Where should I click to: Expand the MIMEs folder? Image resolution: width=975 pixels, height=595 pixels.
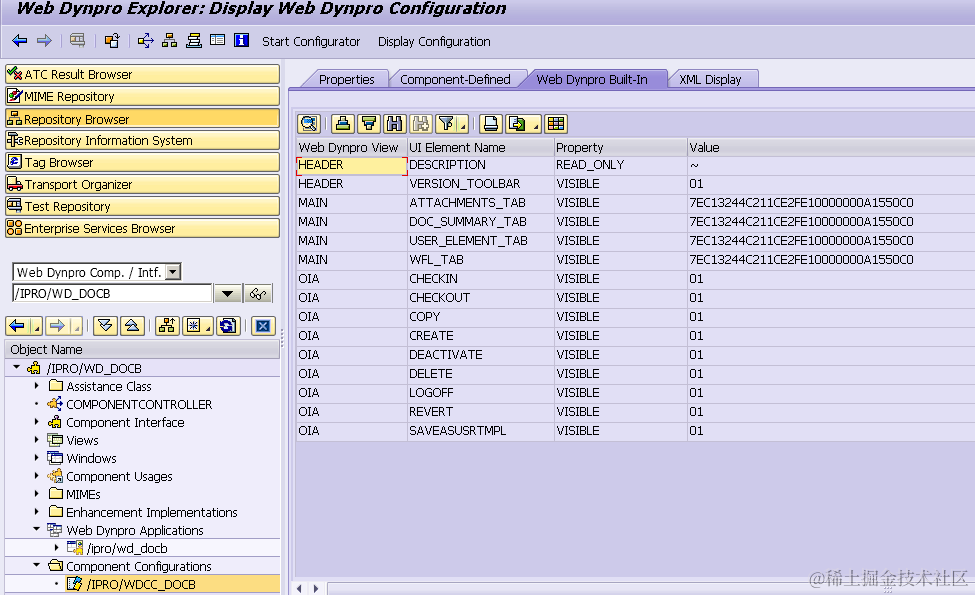[x=37, y=494]
